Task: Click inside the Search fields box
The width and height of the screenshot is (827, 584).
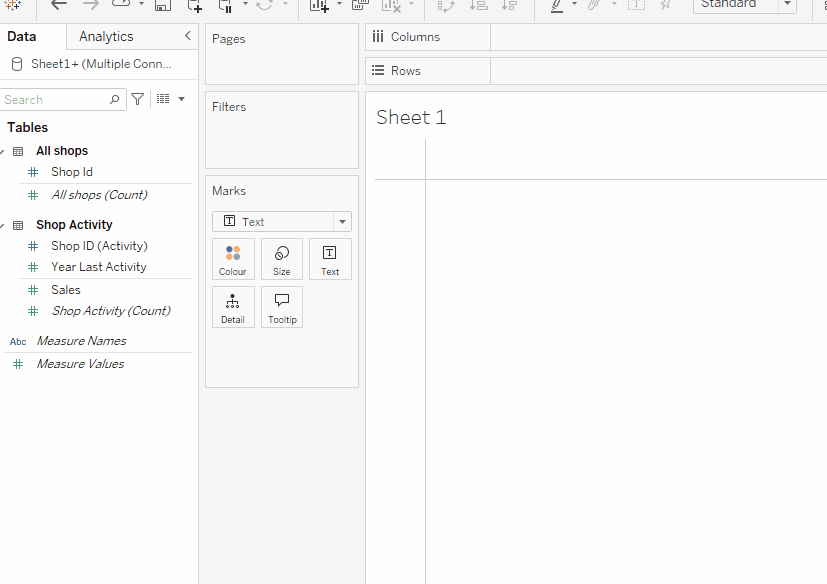Action: 52,100
